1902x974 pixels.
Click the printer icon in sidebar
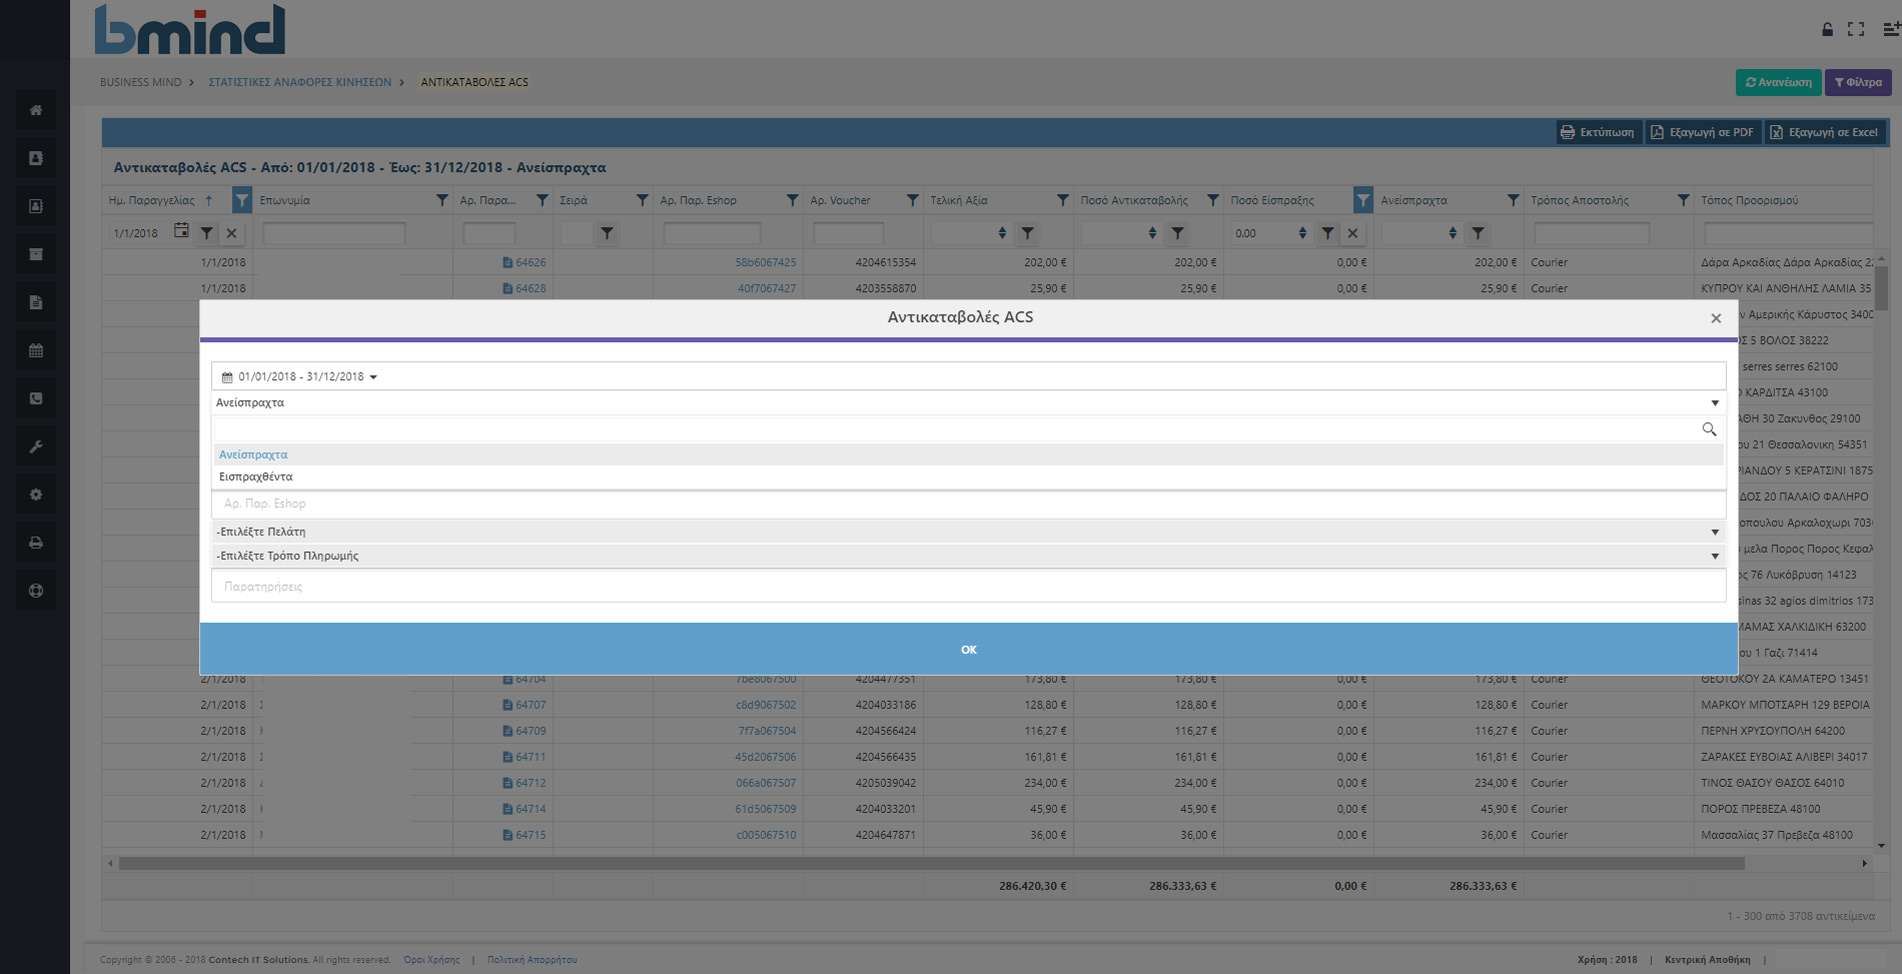[x=36, y=542]
